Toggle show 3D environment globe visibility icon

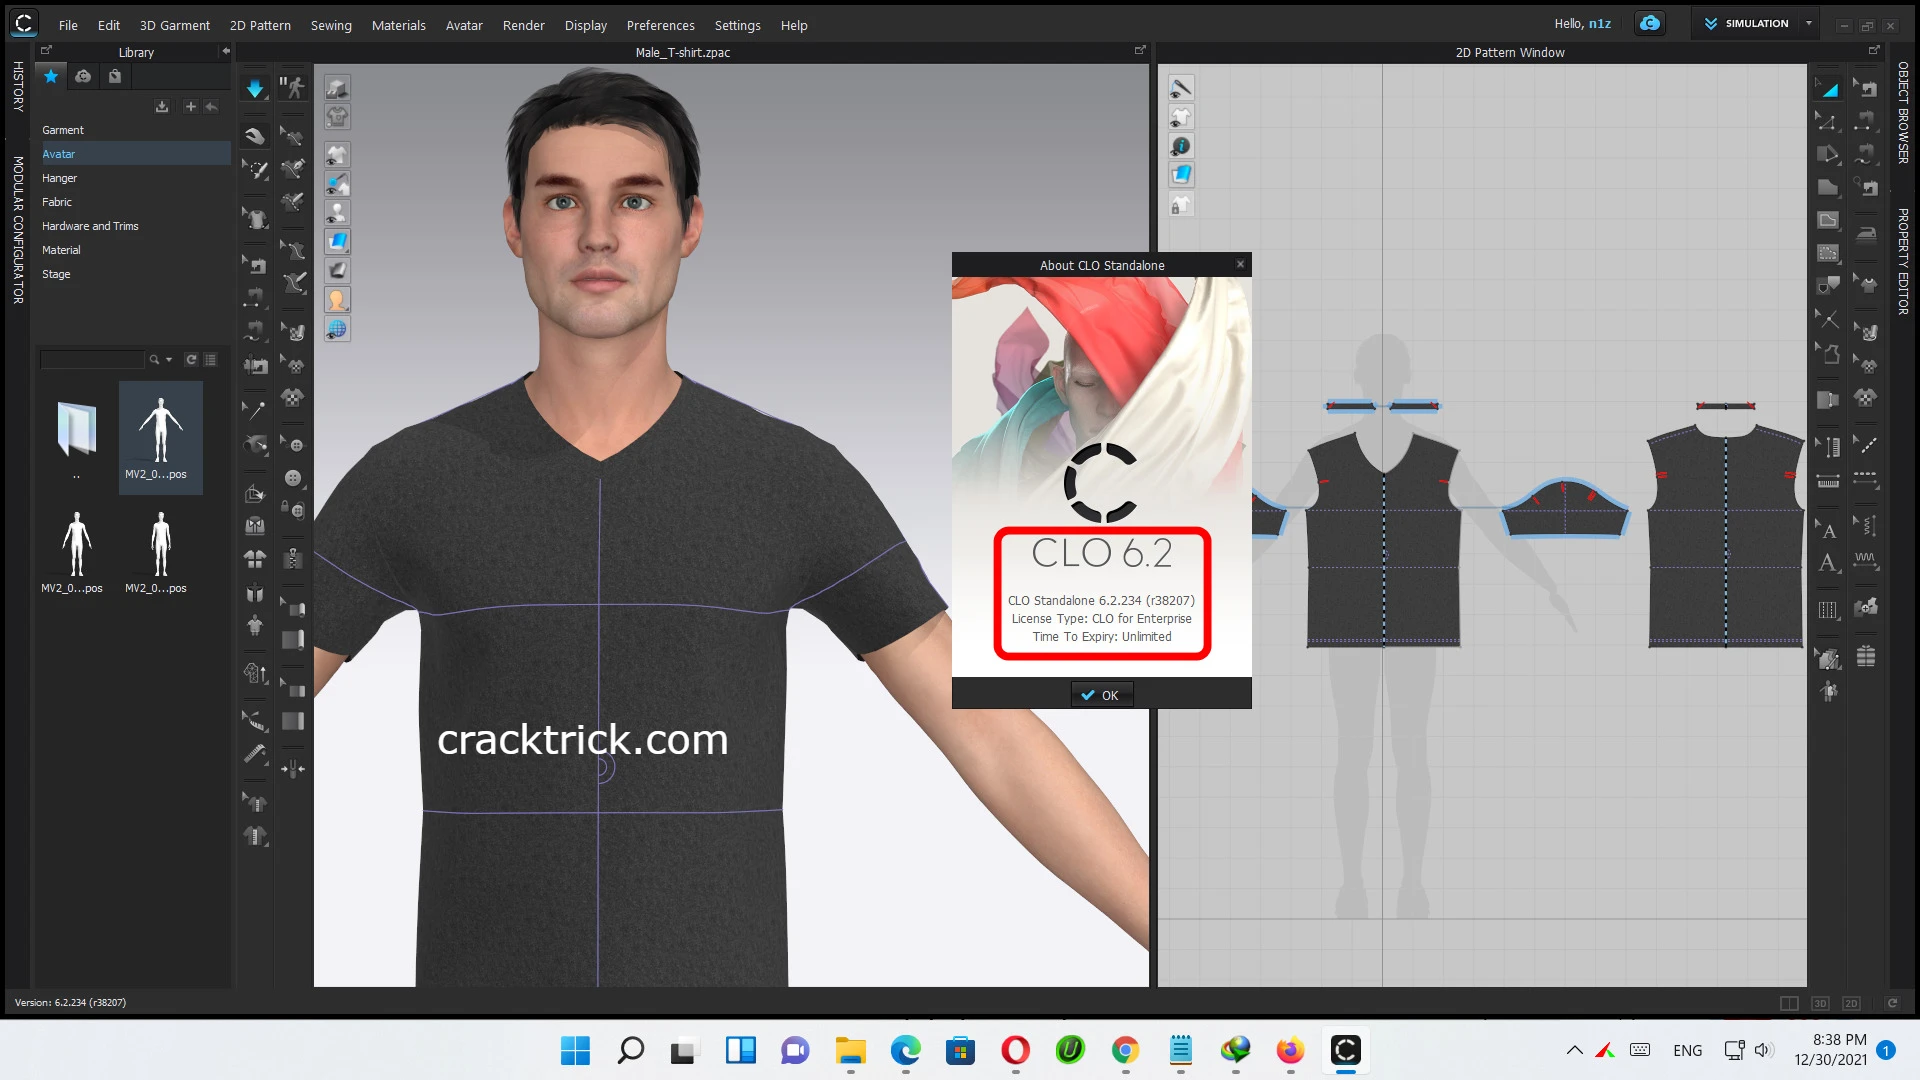tap(337, 329)
